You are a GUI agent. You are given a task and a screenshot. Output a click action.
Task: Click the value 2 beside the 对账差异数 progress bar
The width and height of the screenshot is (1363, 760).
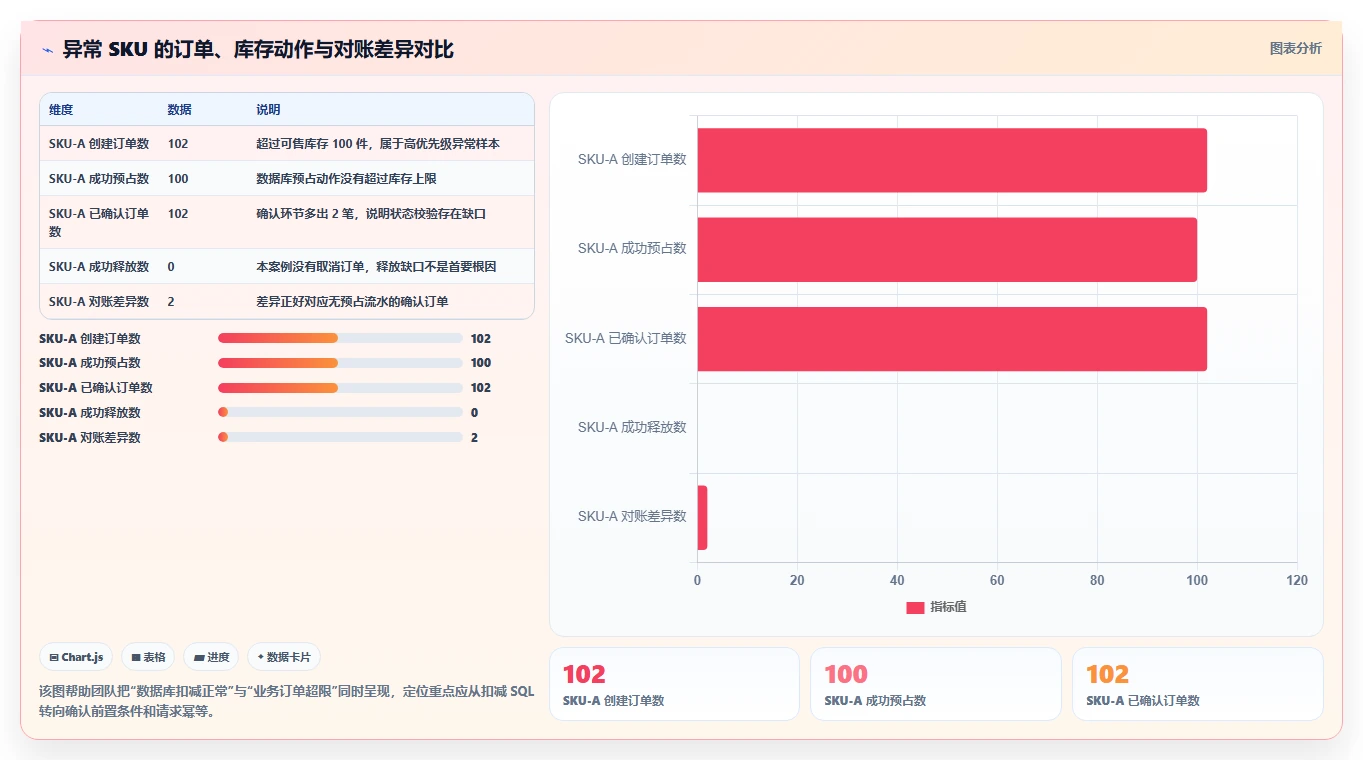474,437
